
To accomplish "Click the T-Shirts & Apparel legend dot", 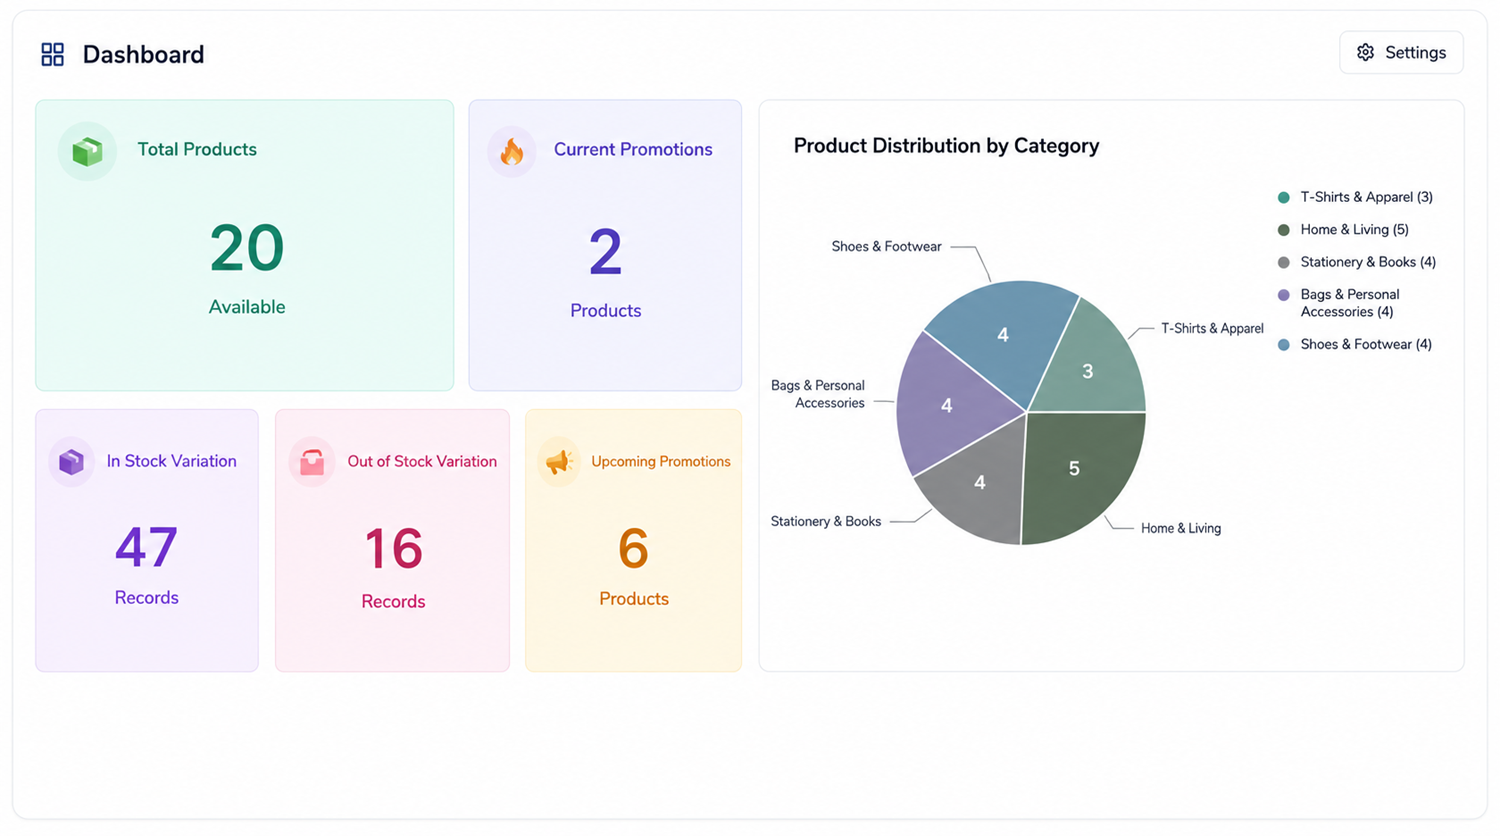I will pos(1284,198).
